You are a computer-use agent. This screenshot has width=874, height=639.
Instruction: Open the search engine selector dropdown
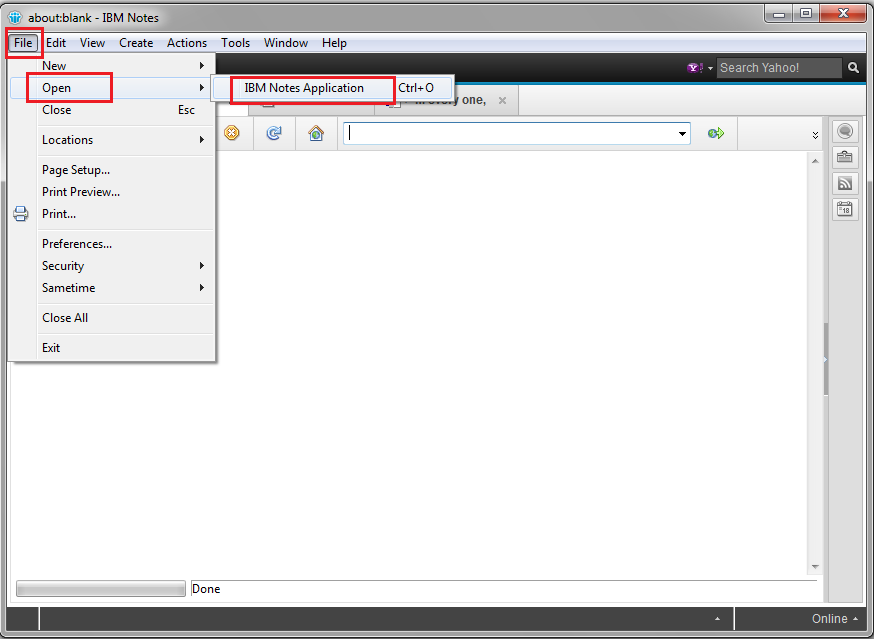(x=710, y=69)
